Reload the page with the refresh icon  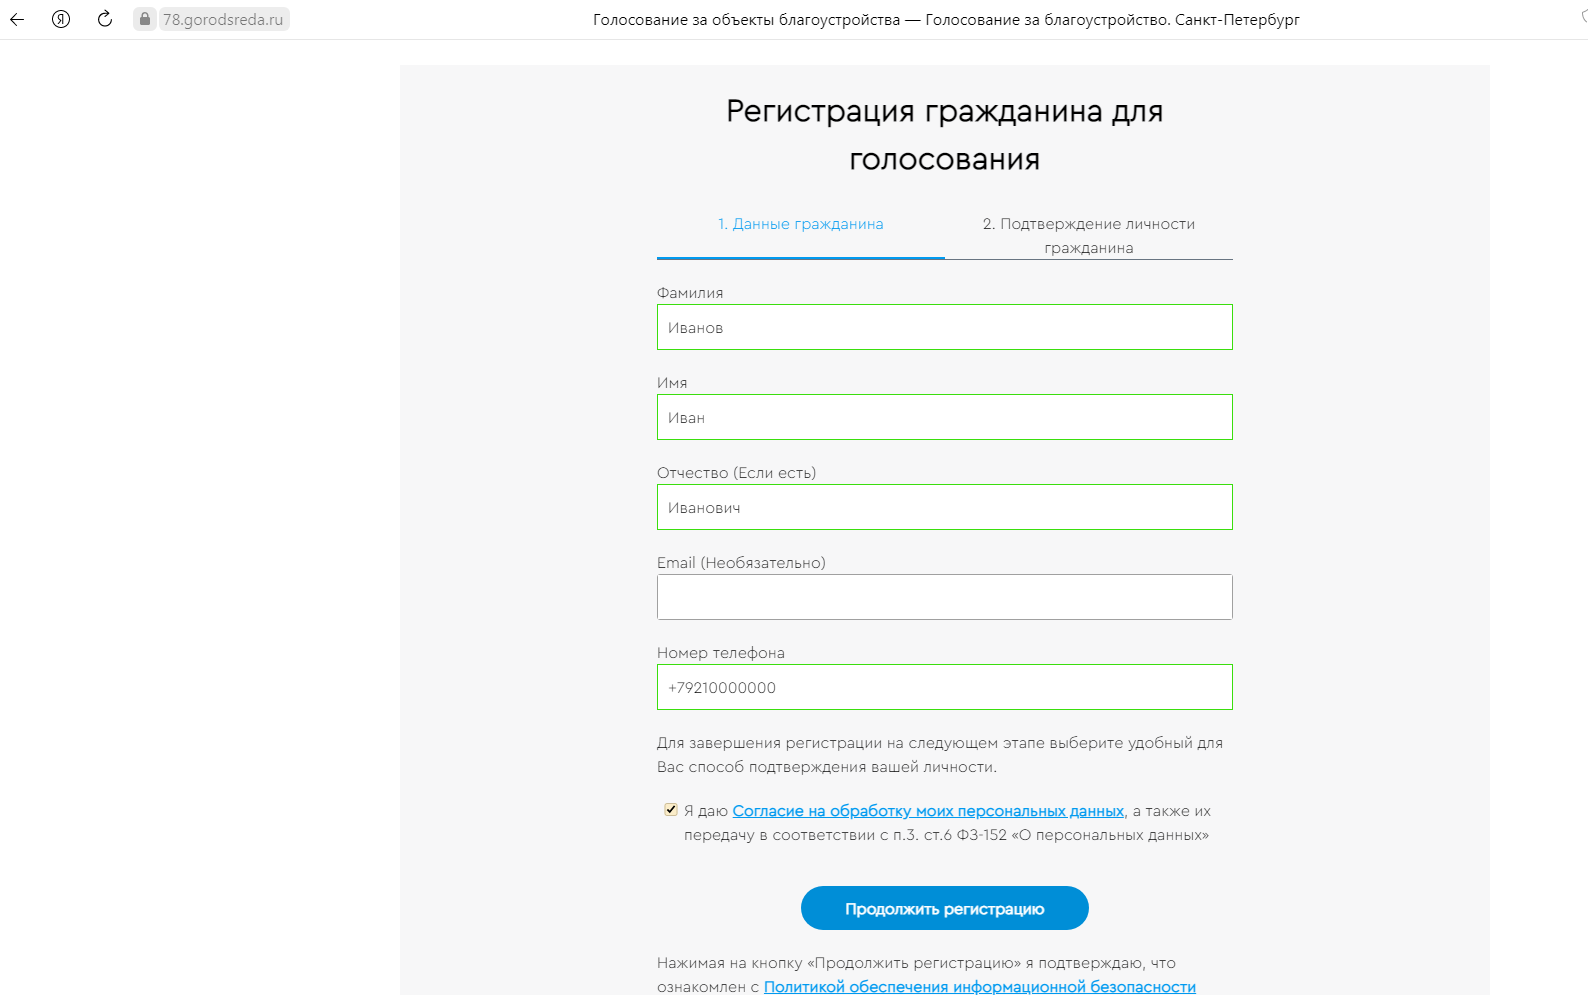pos(105,19)
